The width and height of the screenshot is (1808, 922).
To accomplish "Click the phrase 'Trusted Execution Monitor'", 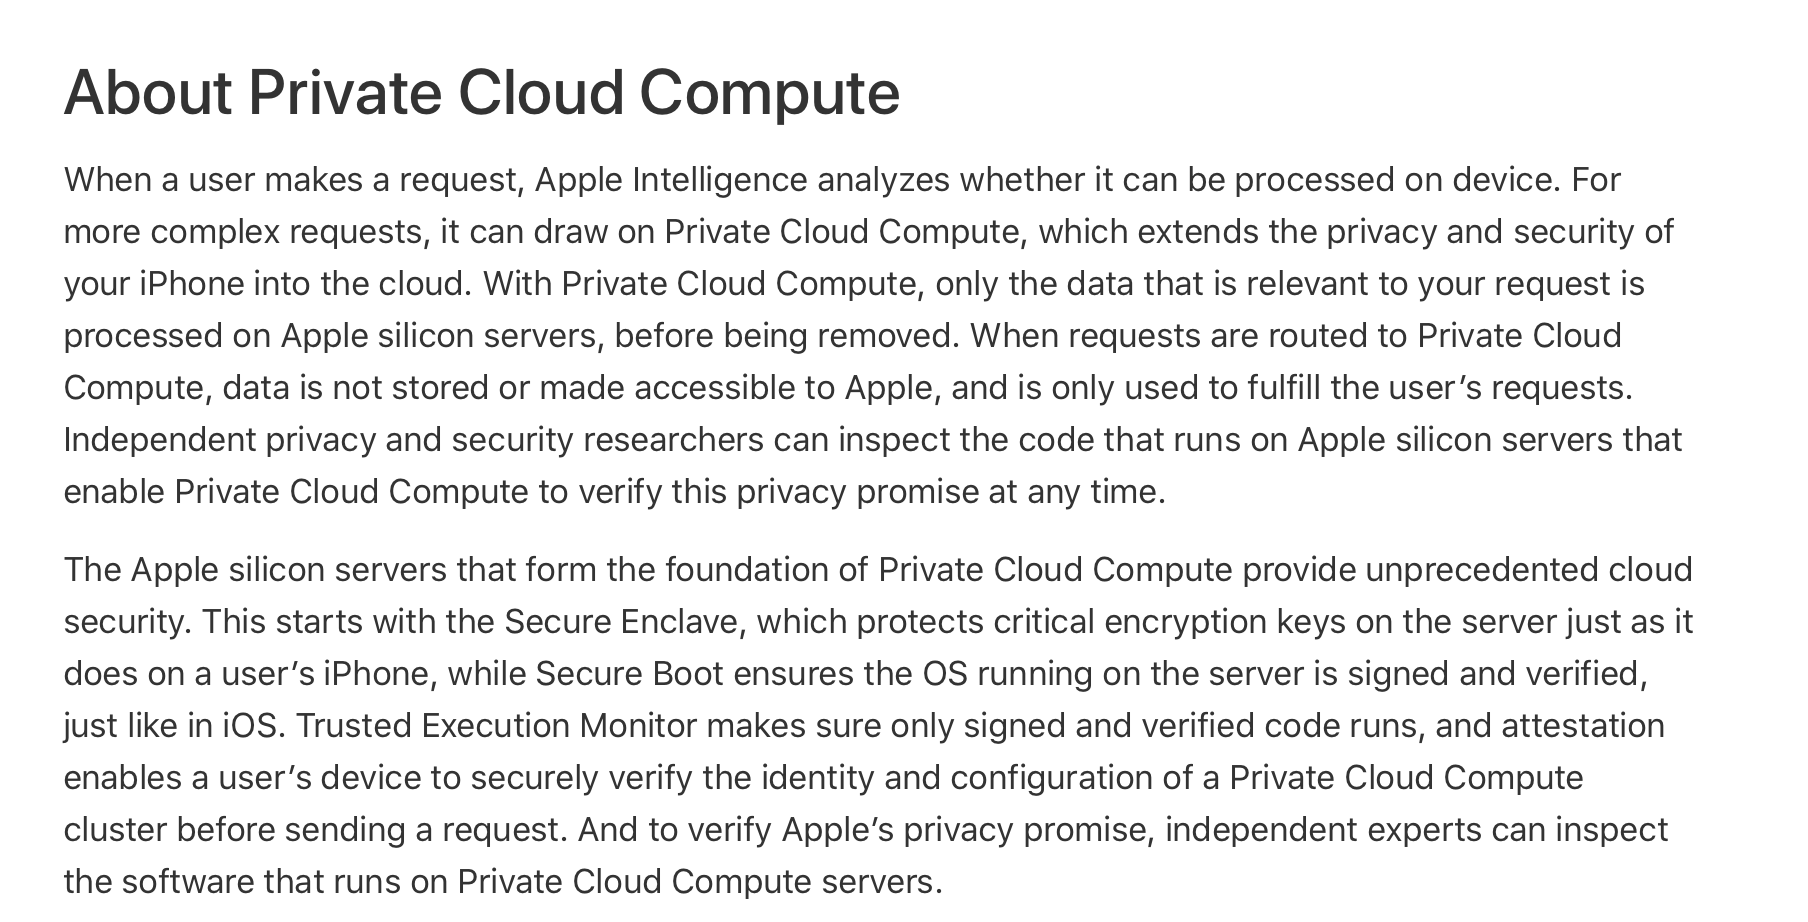I will [x=496, y=726].
